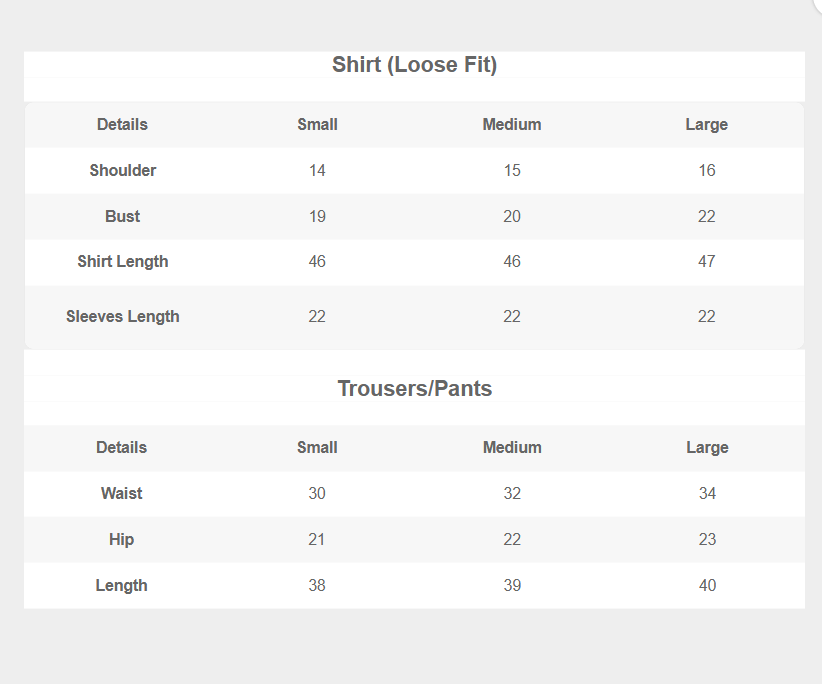Select the Shirt Length row label

[123, 262]
